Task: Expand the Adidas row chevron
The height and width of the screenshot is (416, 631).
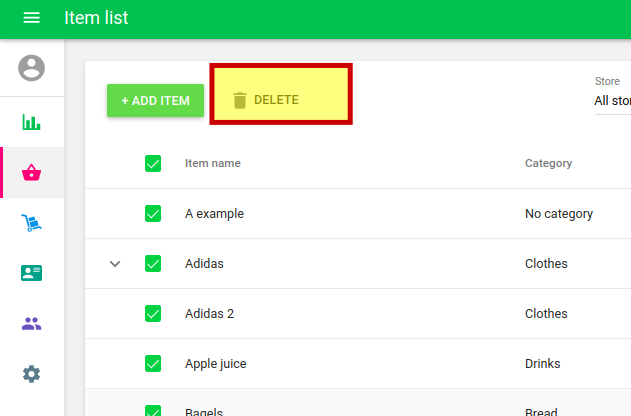Action: (115, 264)
